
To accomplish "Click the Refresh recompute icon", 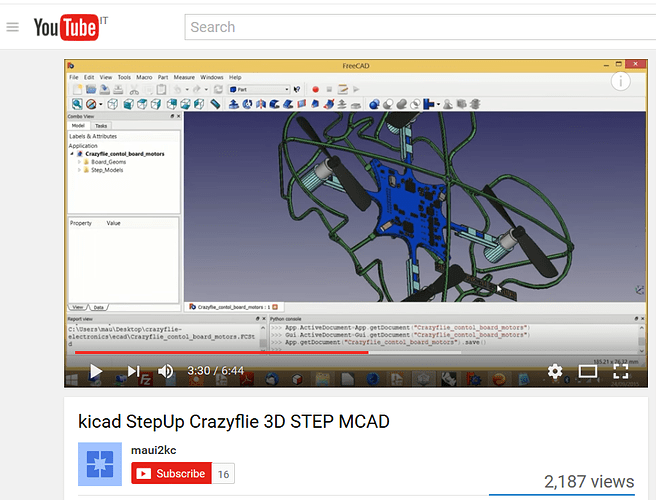I will 218,90.
